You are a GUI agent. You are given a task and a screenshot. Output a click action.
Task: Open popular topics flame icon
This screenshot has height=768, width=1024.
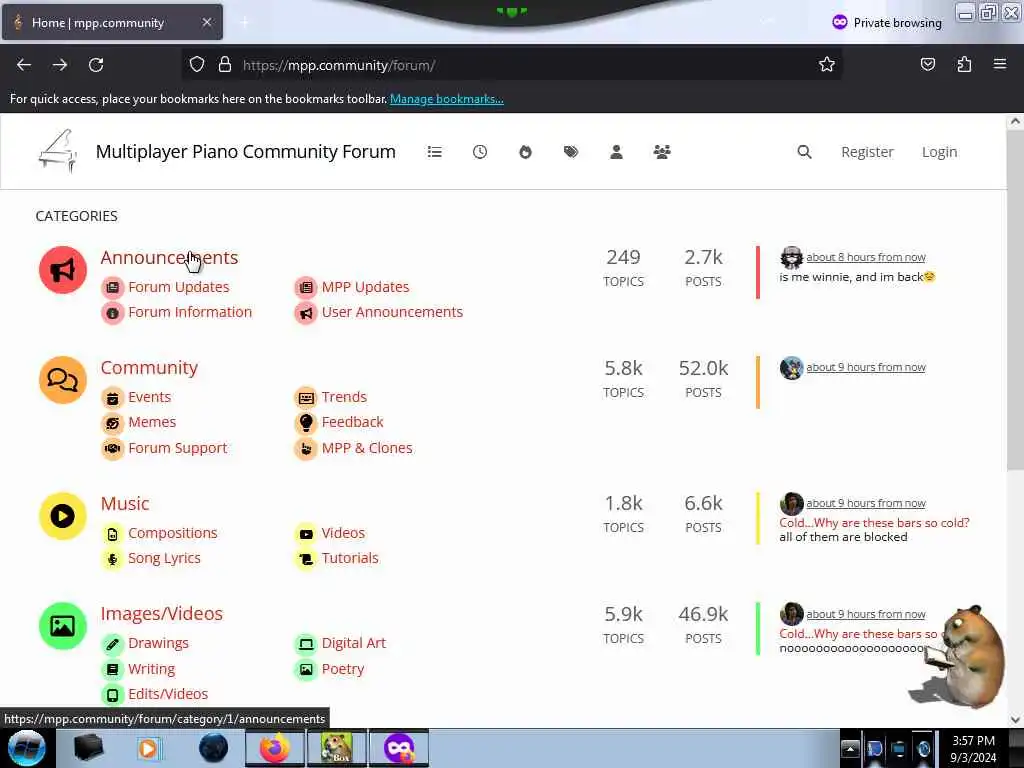(x=525, y=152)
